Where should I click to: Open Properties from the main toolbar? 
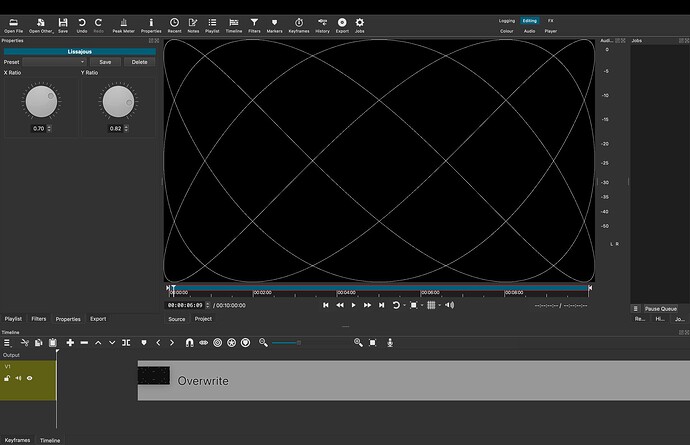tap(151, 26)
